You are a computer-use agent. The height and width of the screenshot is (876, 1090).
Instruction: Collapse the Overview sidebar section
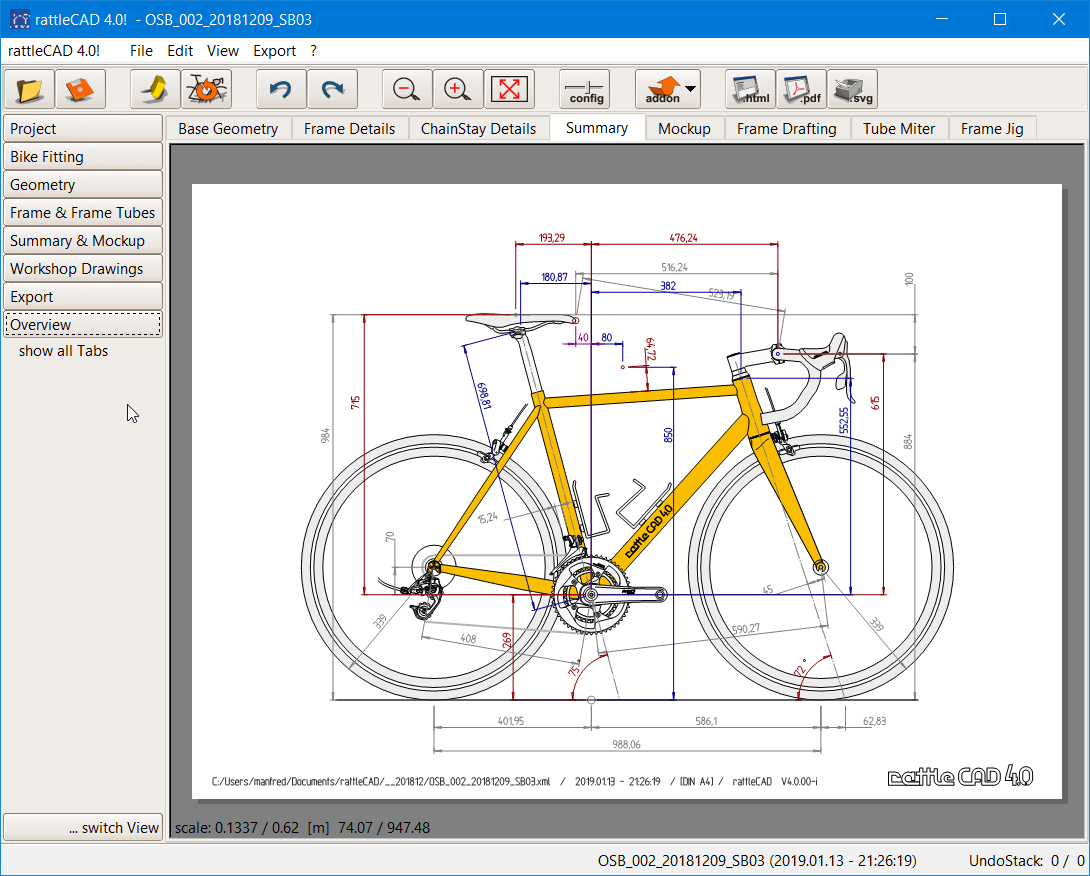tap(83, 325)
